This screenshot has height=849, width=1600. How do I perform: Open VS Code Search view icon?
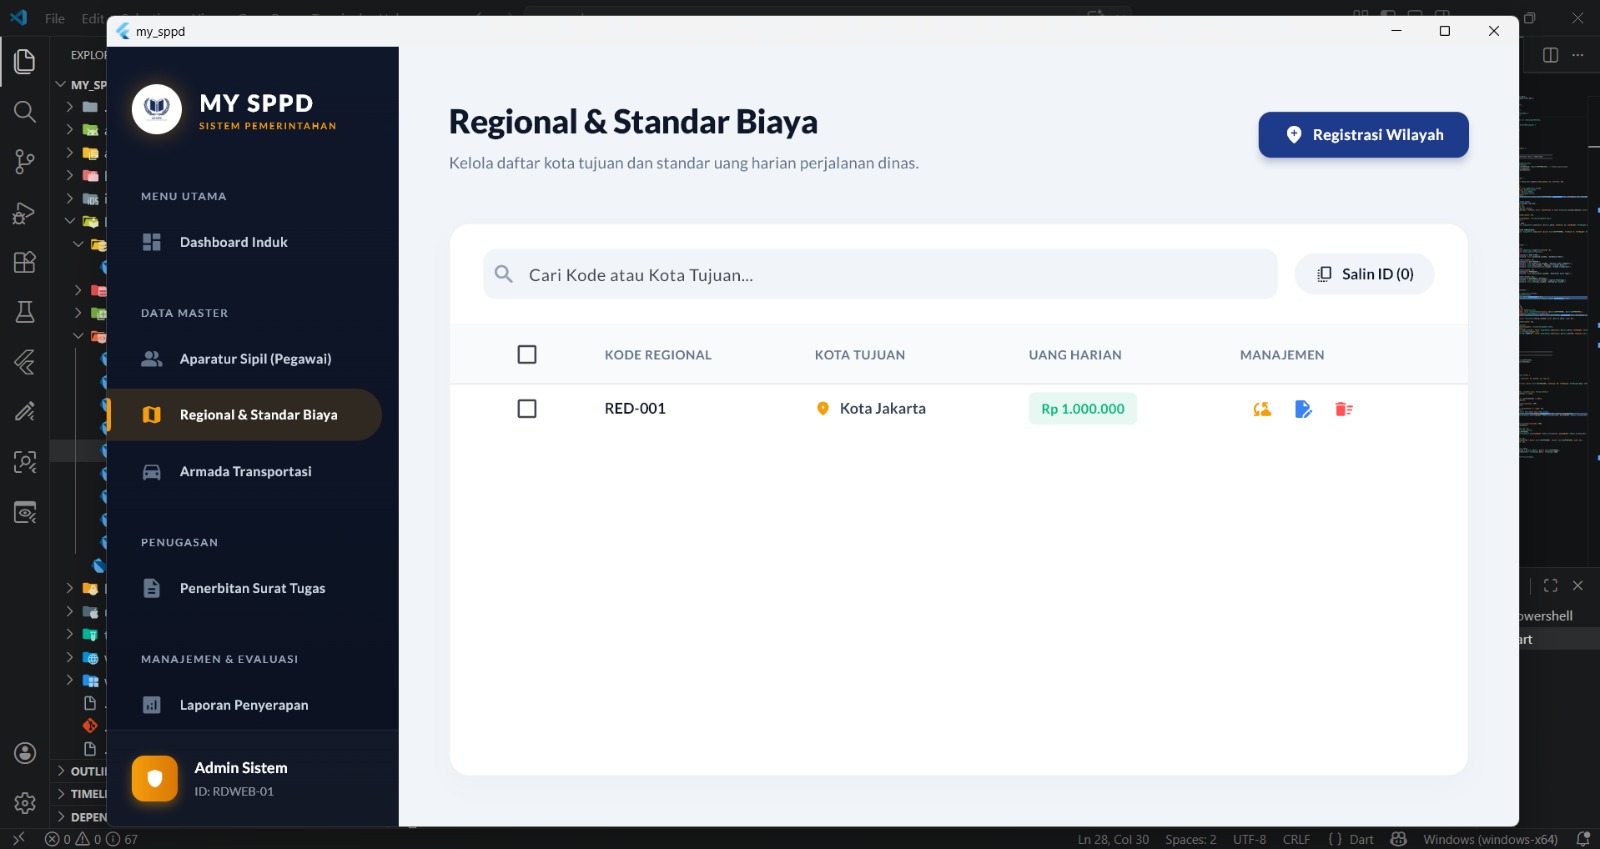[25, 112]
